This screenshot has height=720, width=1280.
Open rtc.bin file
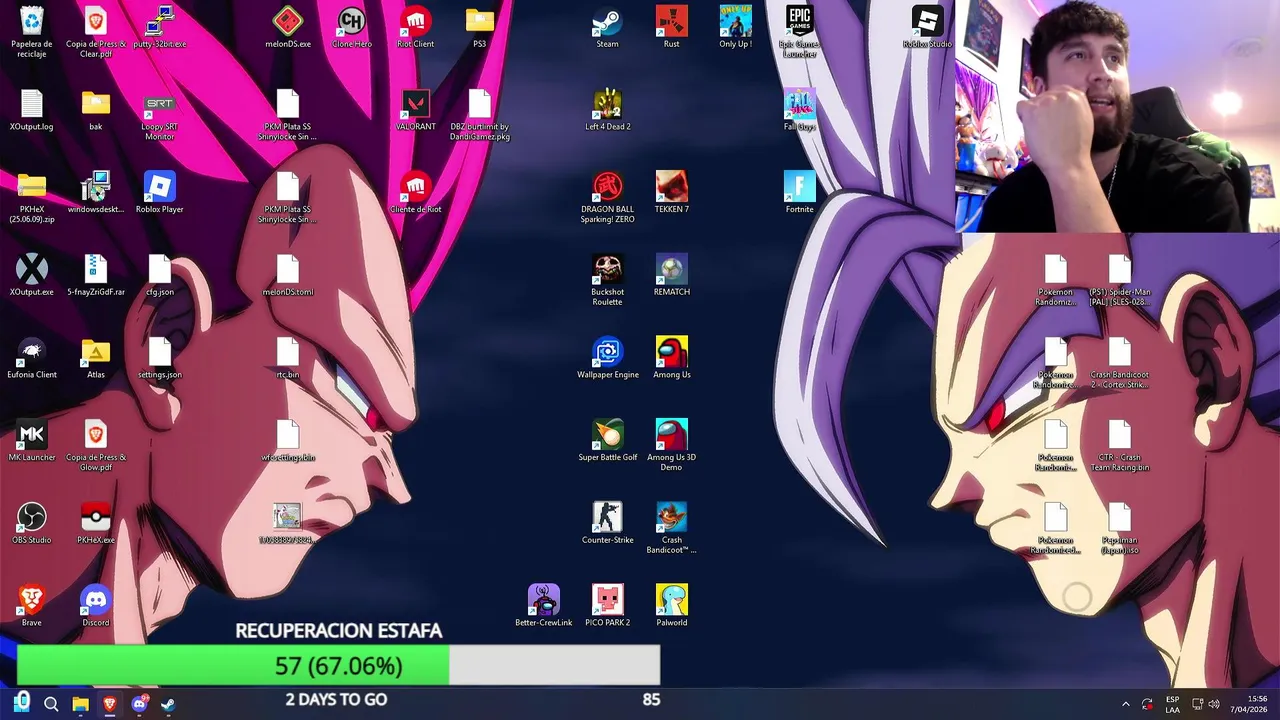pos(288,358)
